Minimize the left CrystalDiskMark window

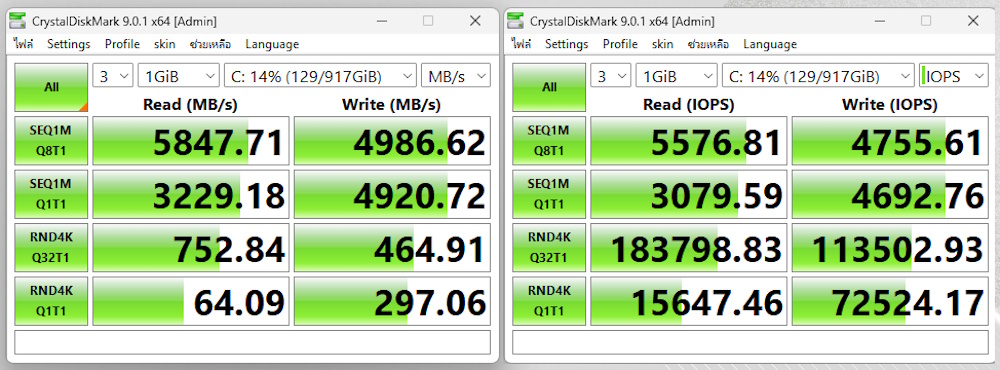click(x=381, y=21)
